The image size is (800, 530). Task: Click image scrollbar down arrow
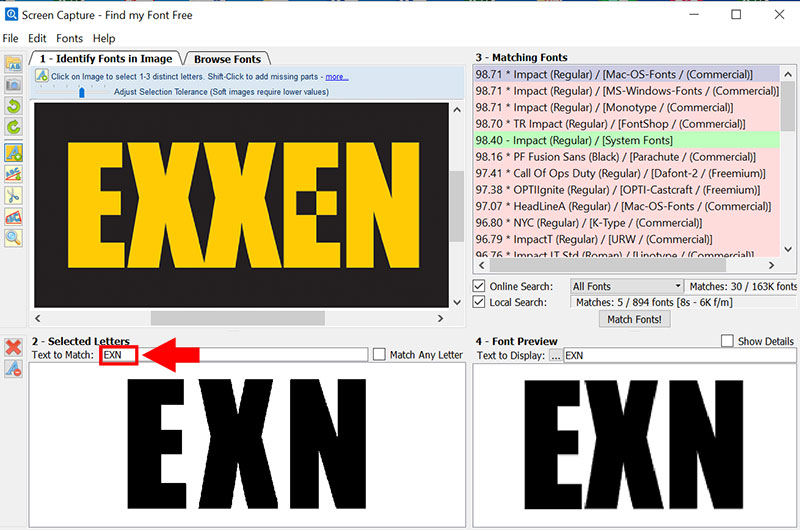(457, 302)
